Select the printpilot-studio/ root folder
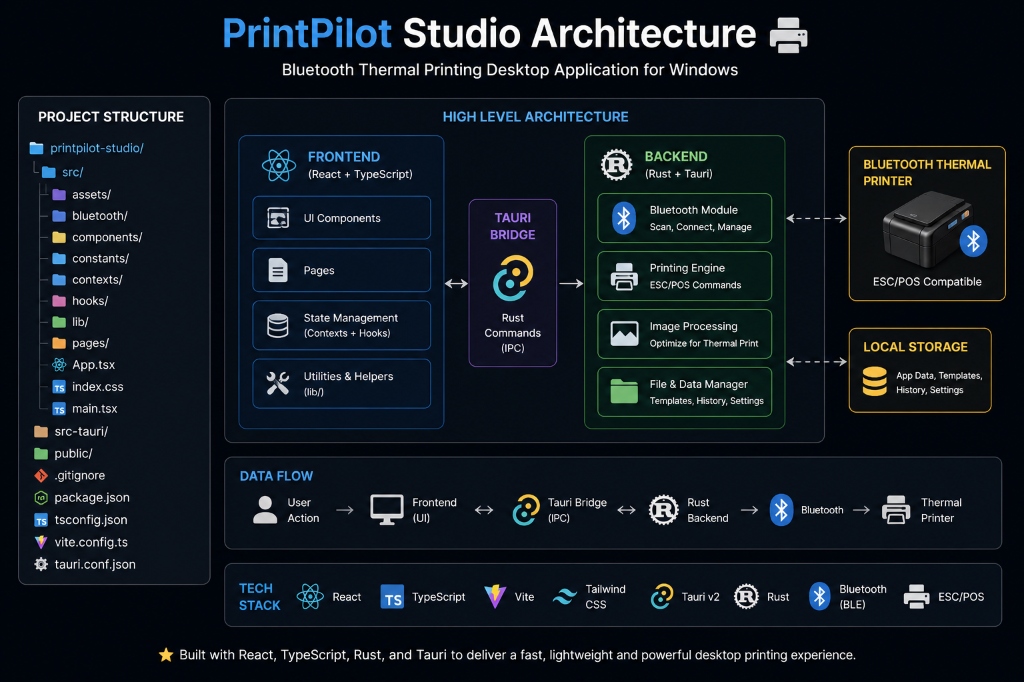Viewport: 1024px width, 682px height. click(86, 148)
